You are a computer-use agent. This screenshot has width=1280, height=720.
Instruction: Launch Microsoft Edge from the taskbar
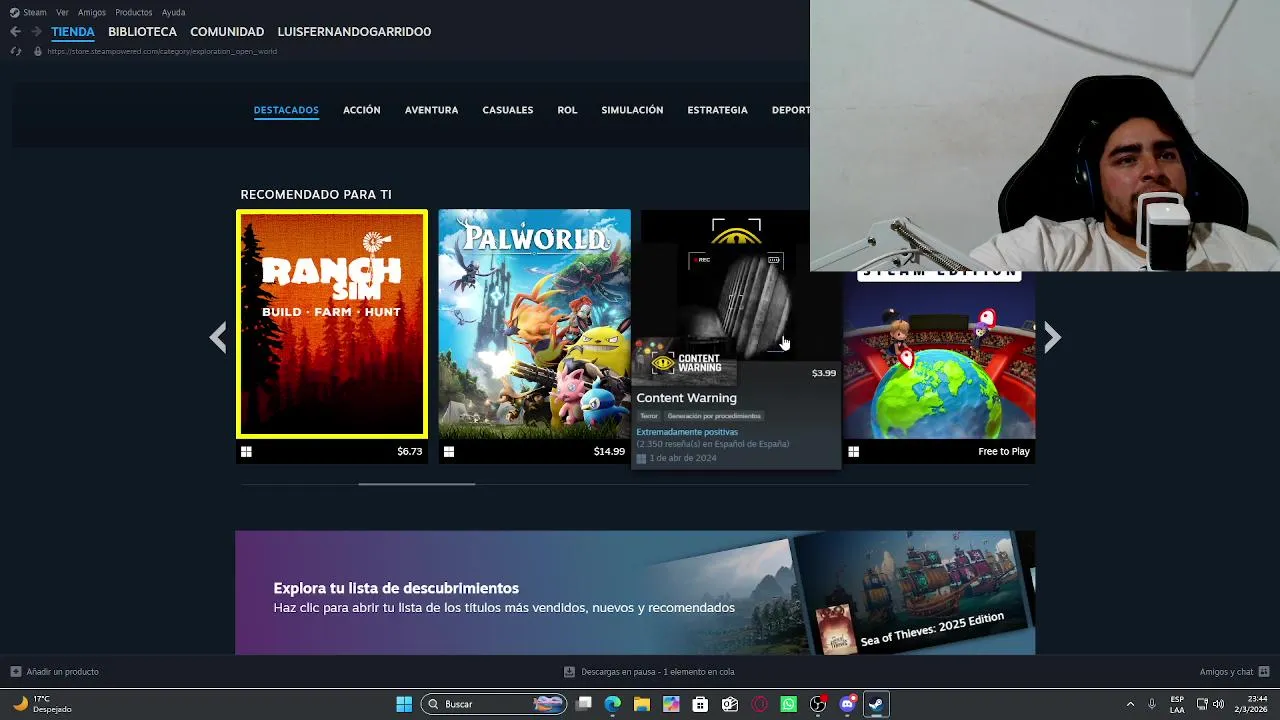pos(613,704)
